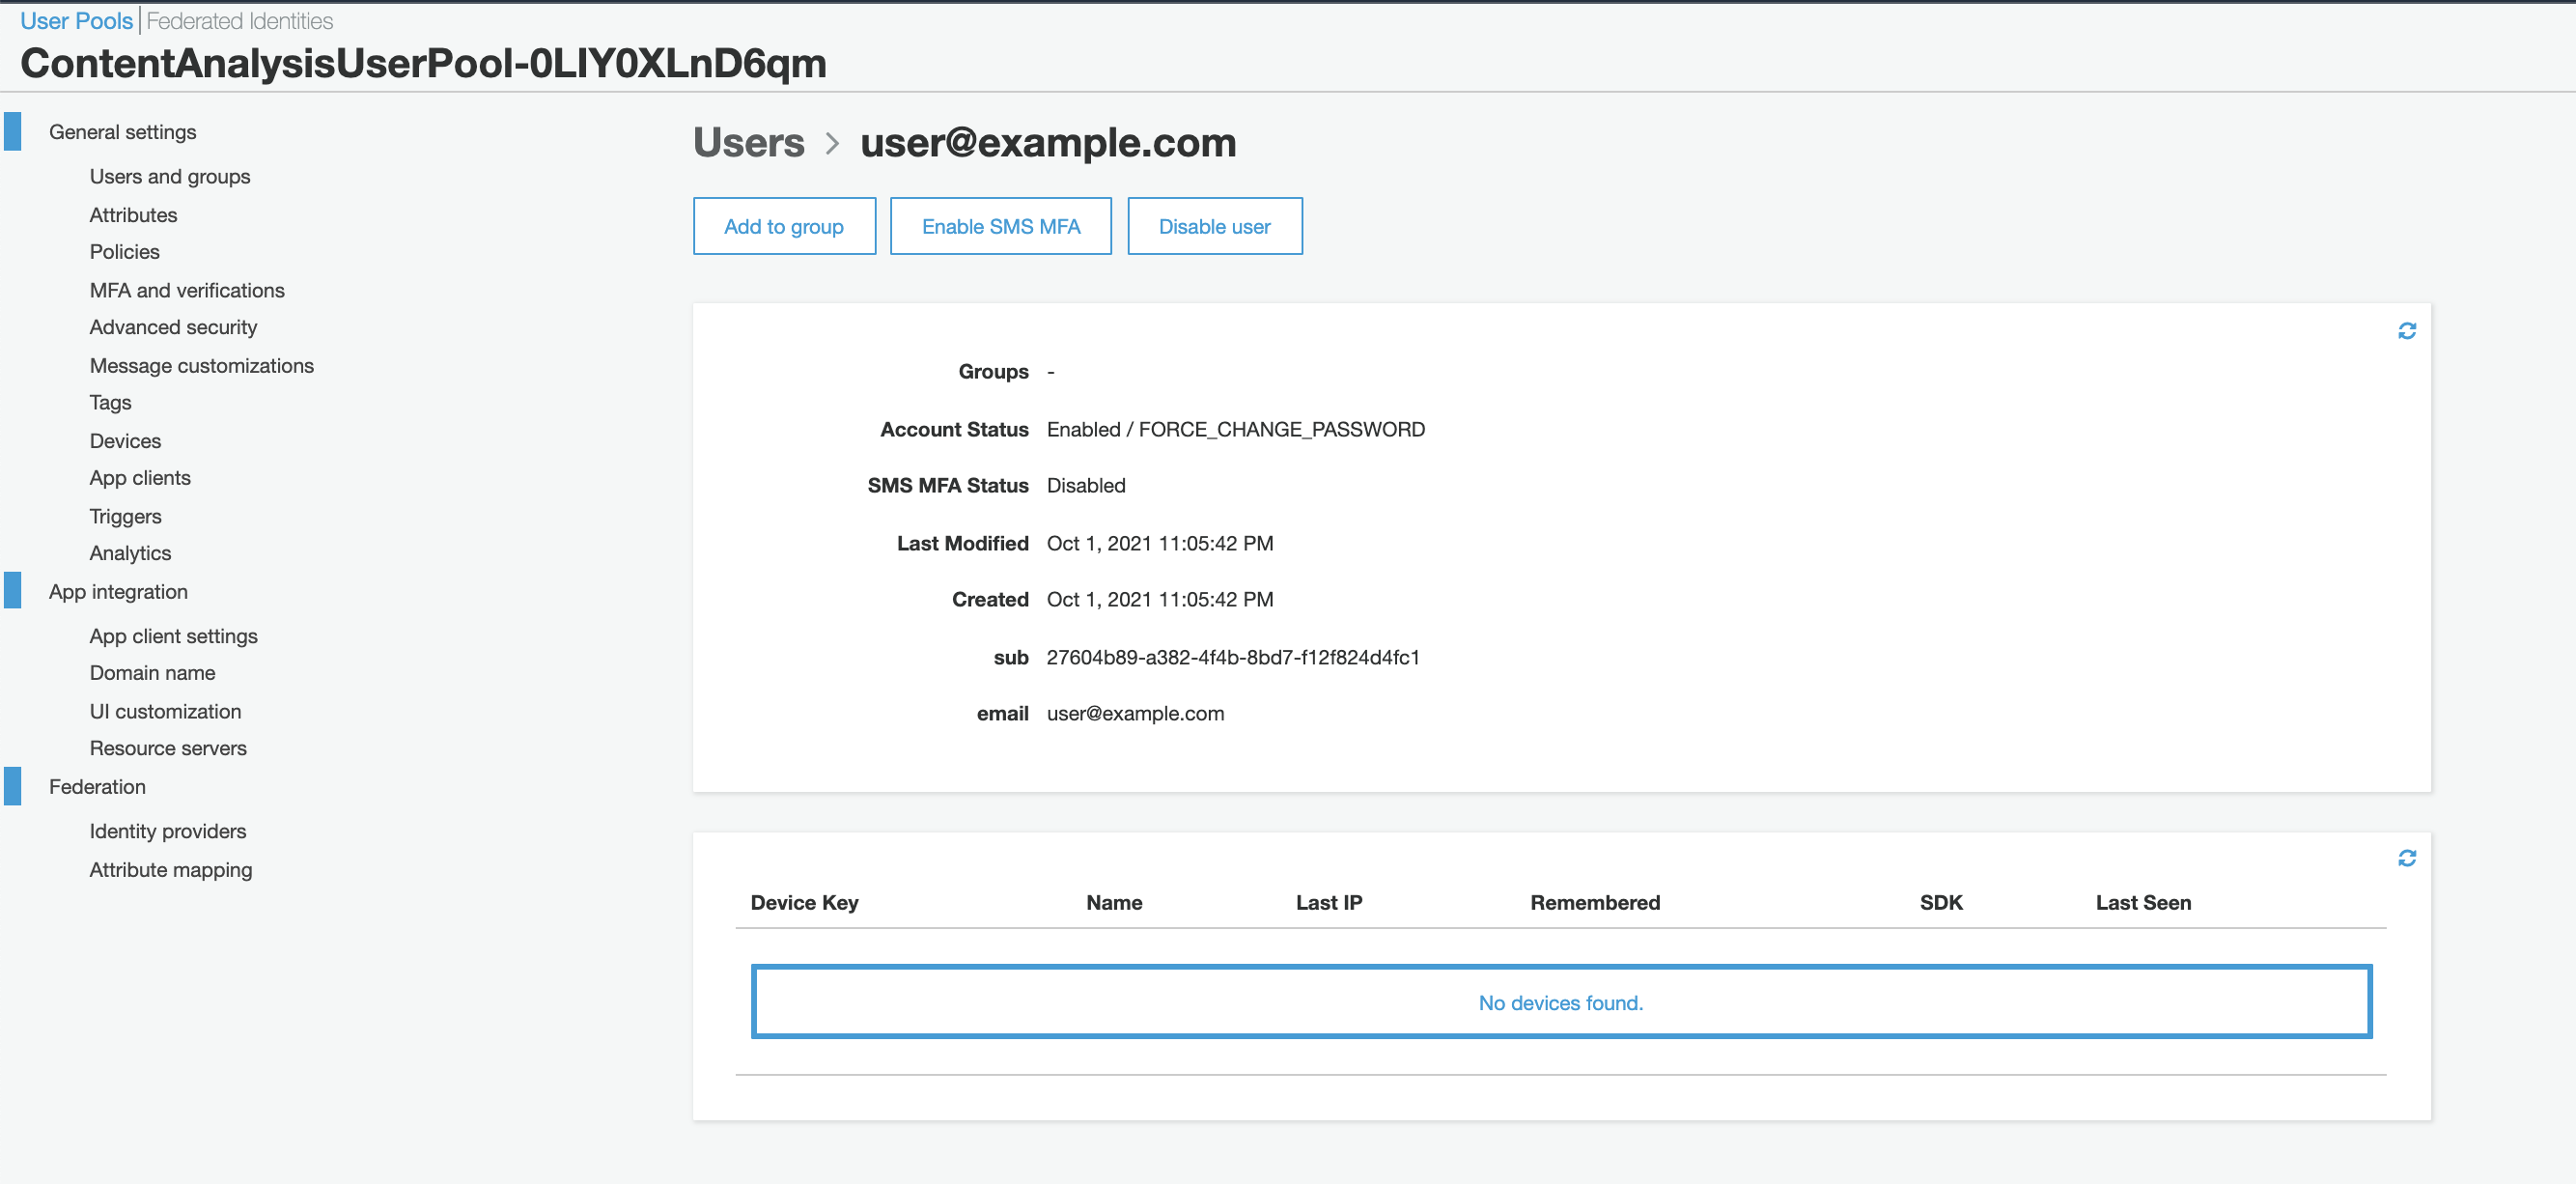The width and height of the screenshot is (2576, 1184).
Task: Open the Triggers page
Action: [125, 517]
